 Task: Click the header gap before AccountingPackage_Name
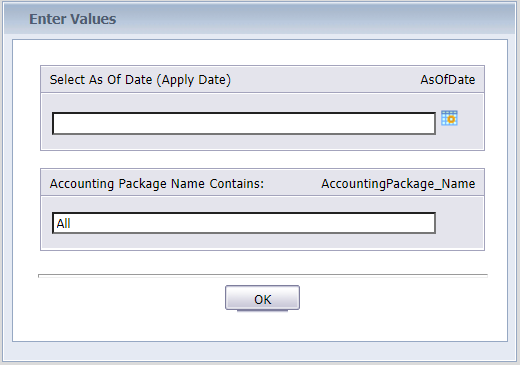[292, 184]
